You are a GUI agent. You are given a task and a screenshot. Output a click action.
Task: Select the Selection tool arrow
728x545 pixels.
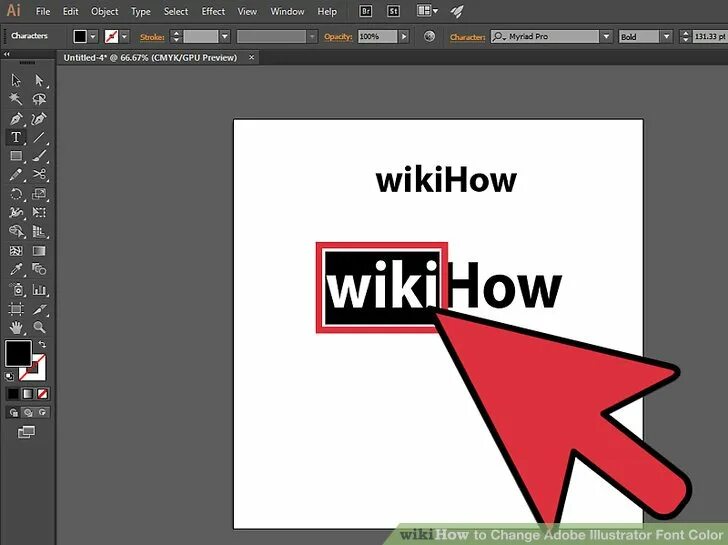click(x=16, y=80)
